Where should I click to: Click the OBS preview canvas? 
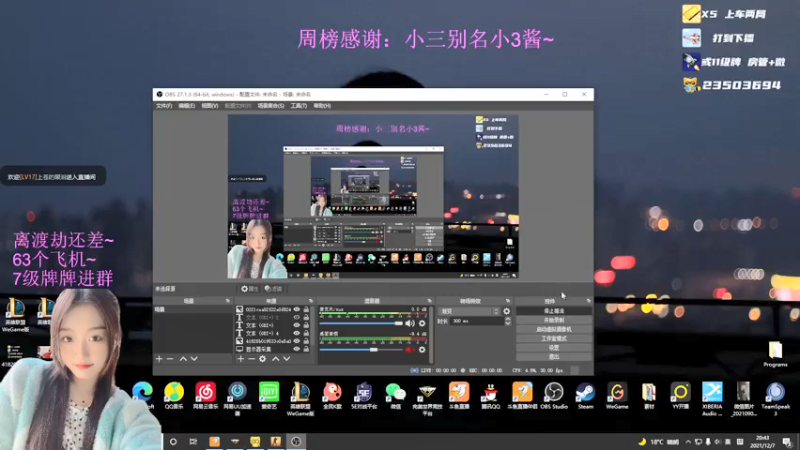point(373,196)
